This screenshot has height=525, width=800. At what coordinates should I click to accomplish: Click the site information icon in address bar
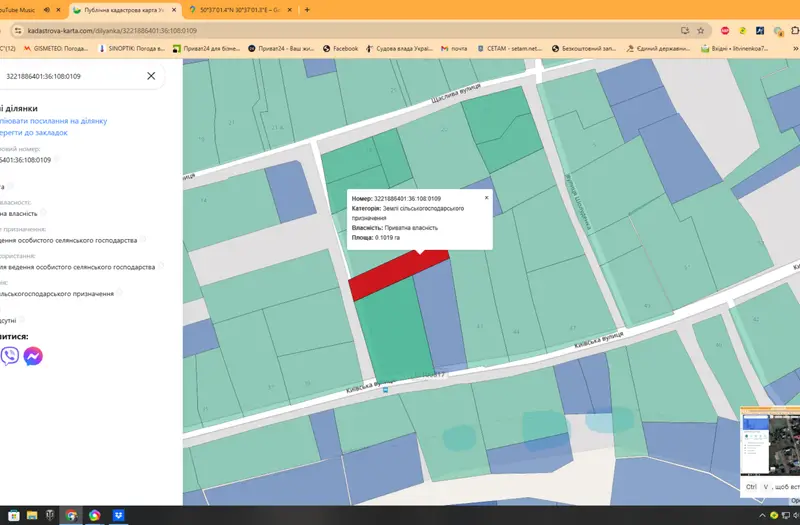coord(18,31)
